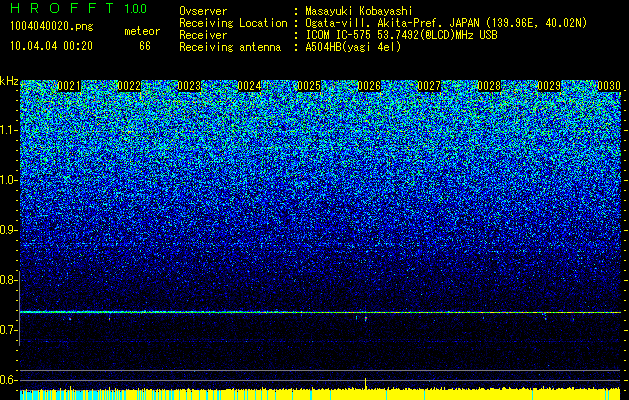This screenshot has height=400, width=629.
Task: Click the 0.6 kHz axis label
Action: [8, 380]
